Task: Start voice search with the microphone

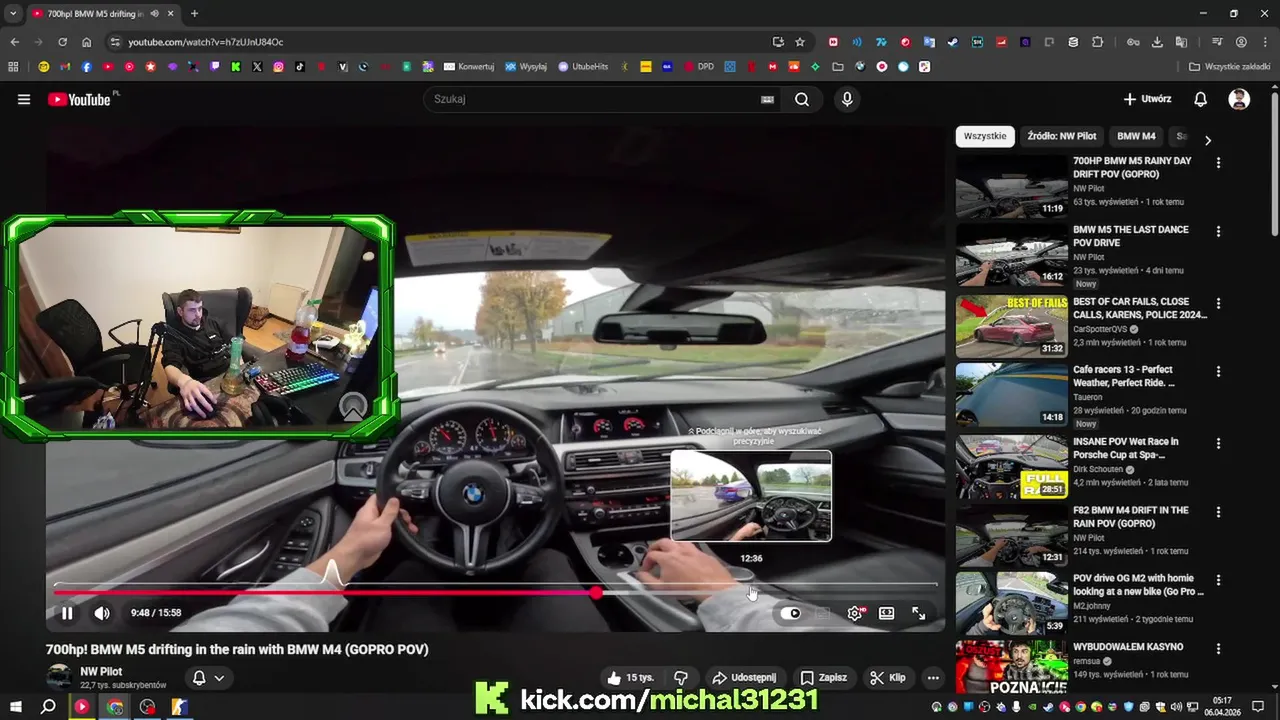Action: [847, 99]
